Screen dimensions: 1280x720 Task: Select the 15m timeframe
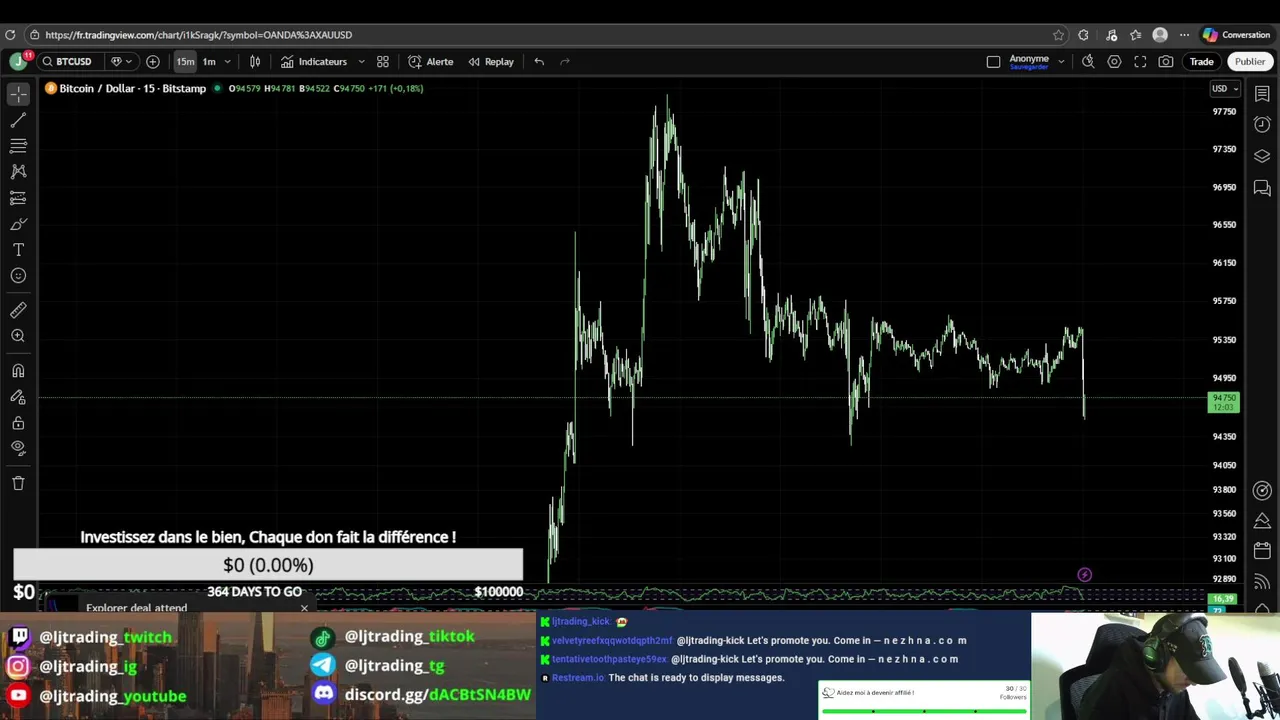(x=185, y=62)
